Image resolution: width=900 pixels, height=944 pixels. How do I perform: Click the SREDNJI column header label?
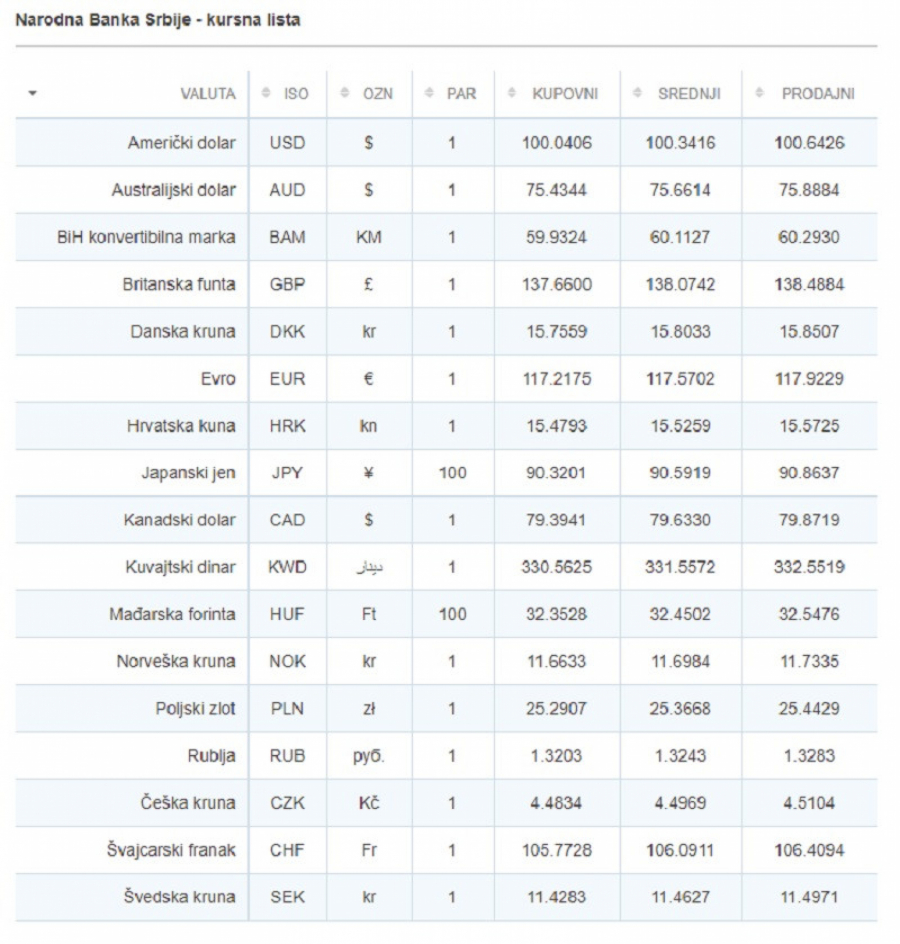point(690,94)
